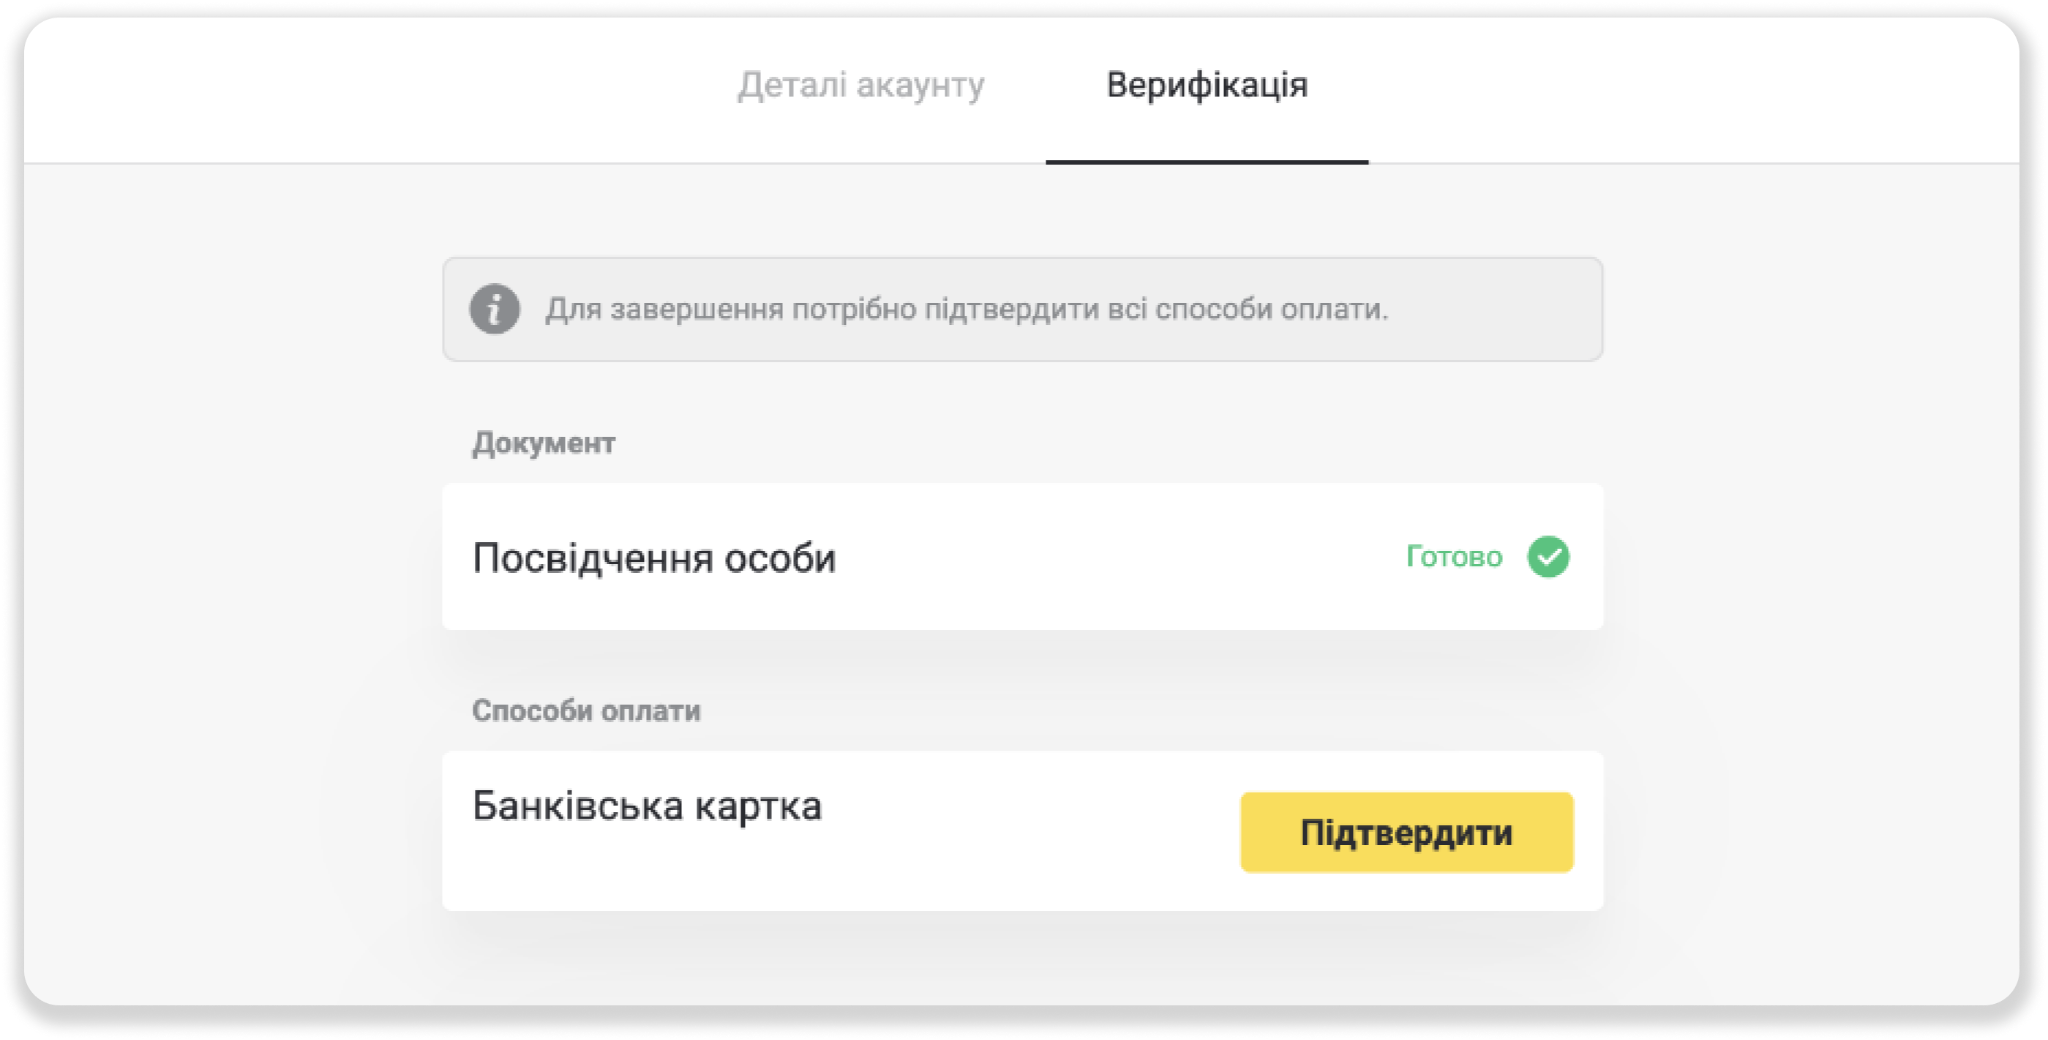
Task: Click the yellow confirm button for bank card
Action: coord(1406,831)
